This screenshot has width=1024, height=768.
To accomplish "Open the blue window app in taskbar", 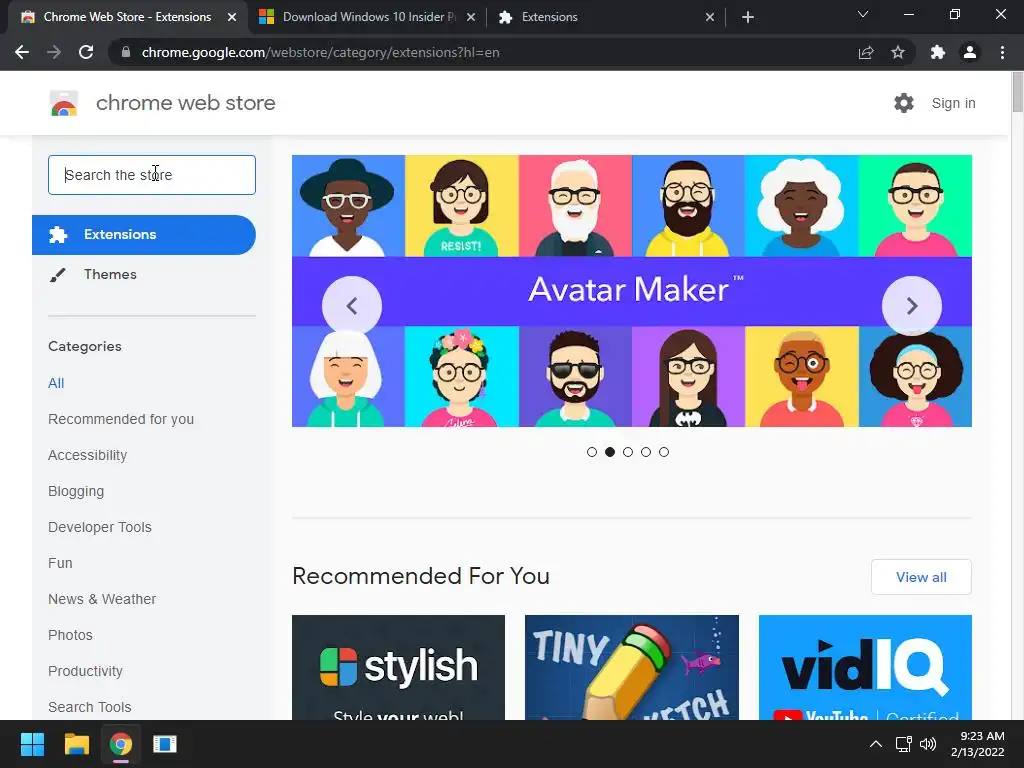I will click(165, 744).
